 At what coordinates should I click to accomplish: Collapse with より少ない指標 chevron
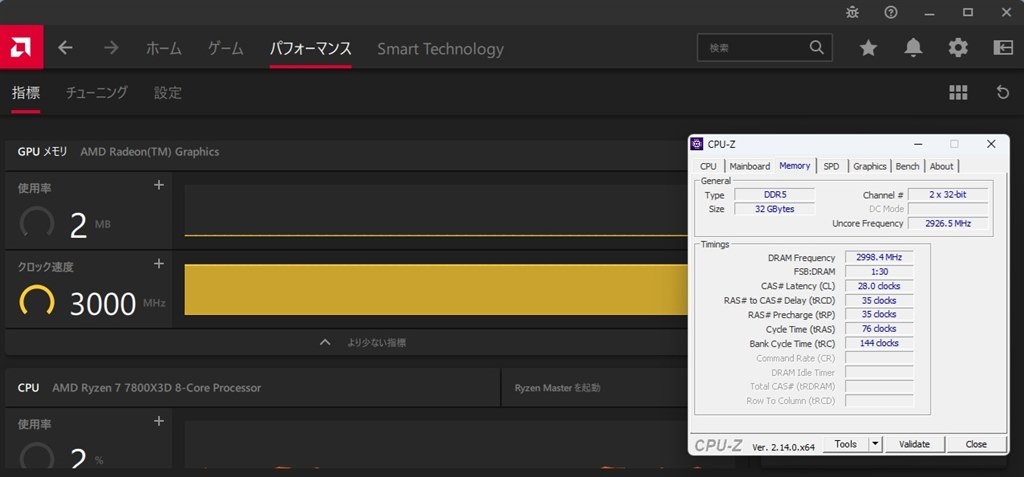325,342
